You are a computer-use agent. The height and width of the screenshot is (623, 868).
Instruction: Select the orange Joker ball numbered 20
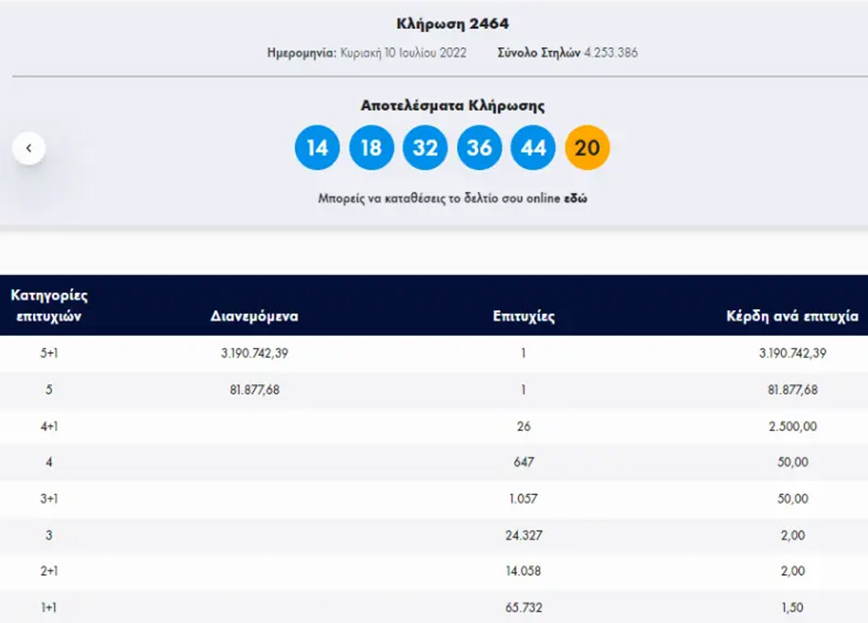587,148
